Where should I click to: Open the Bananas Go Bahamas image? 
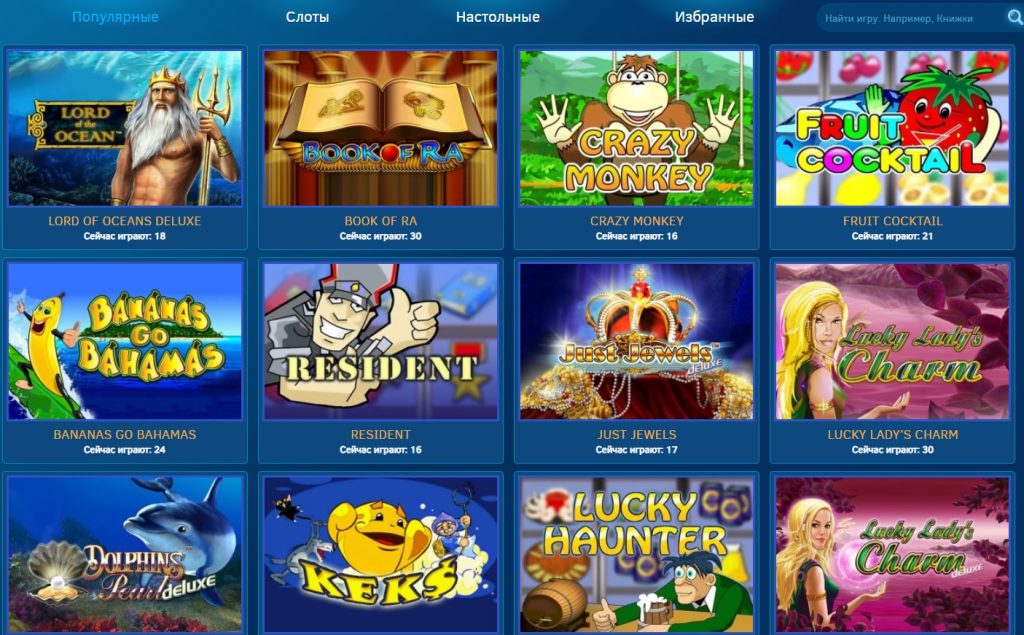point(125,342)
